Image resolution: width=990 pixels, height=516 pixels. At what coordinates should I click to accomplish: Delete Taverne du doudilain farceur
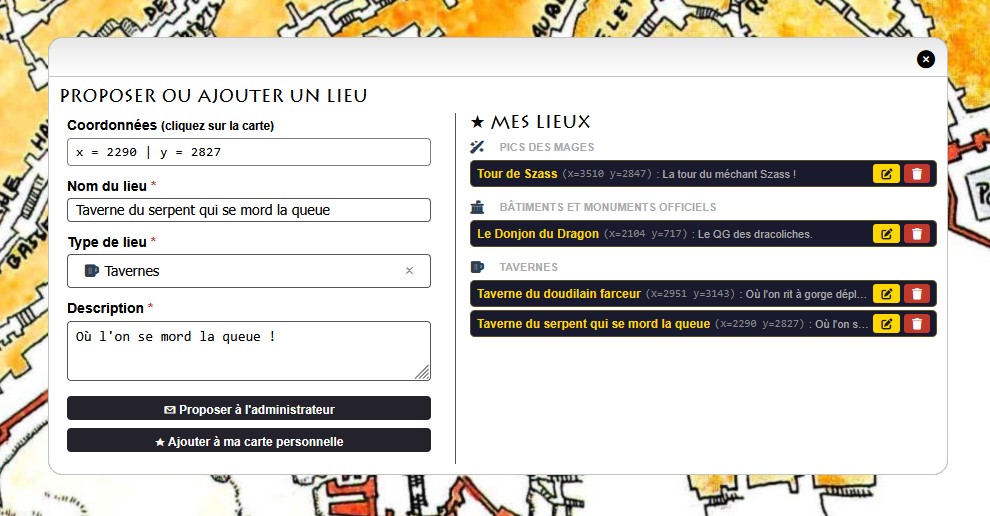(916, 294)
